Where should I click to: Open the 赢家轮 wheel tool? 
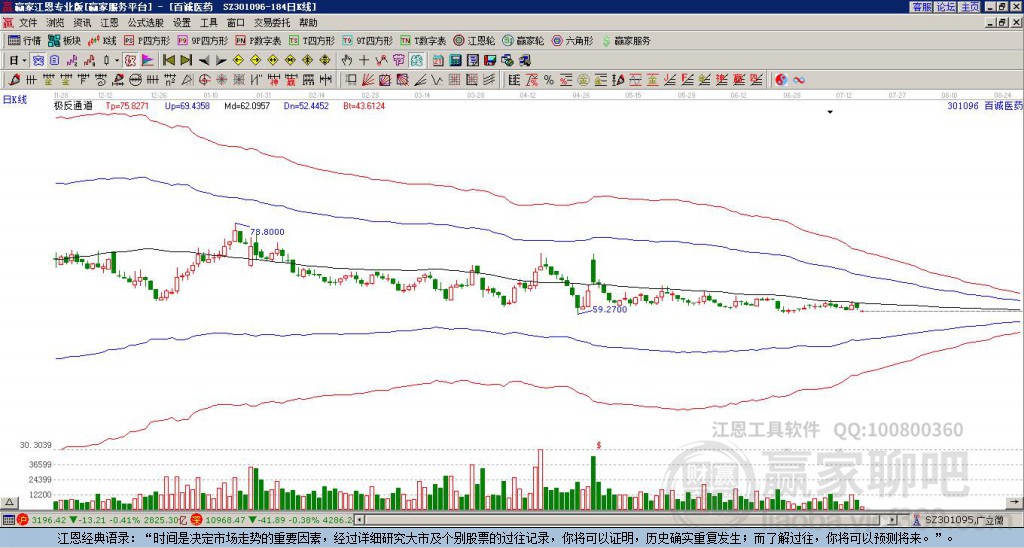click(x=523, y=40)
